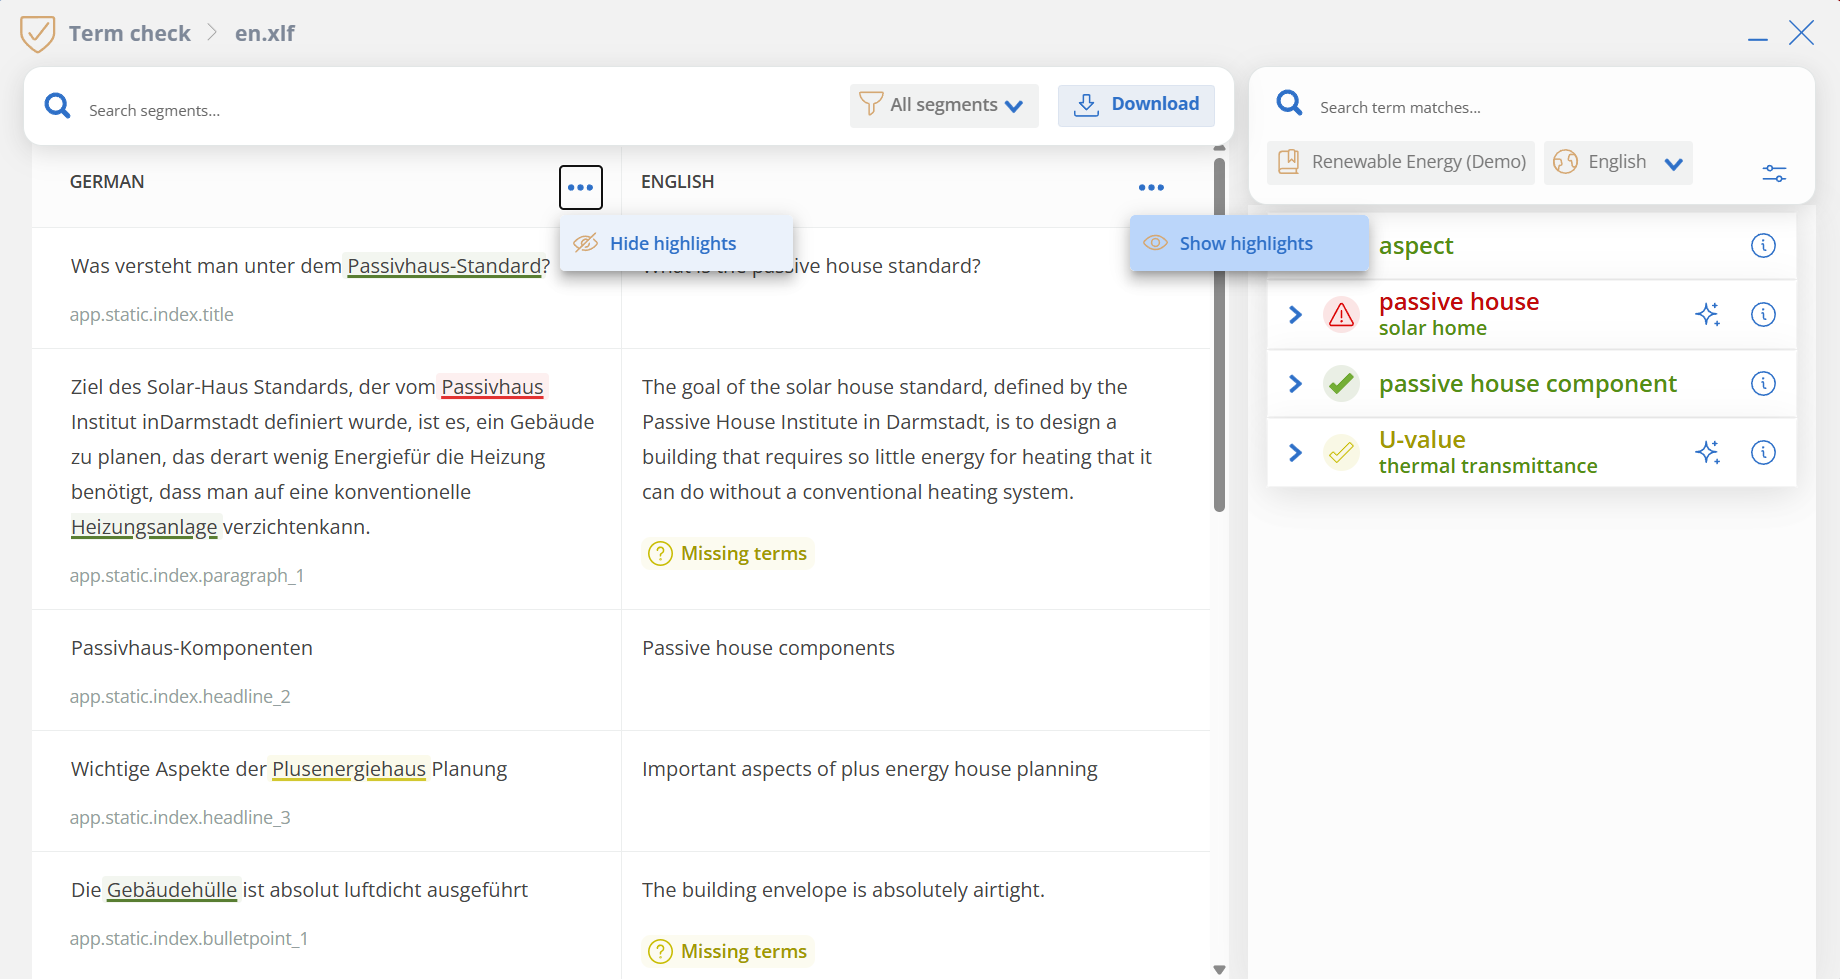Select 'Passive house components' English segment
1840x979 pixels.
(x=768, y=648)
